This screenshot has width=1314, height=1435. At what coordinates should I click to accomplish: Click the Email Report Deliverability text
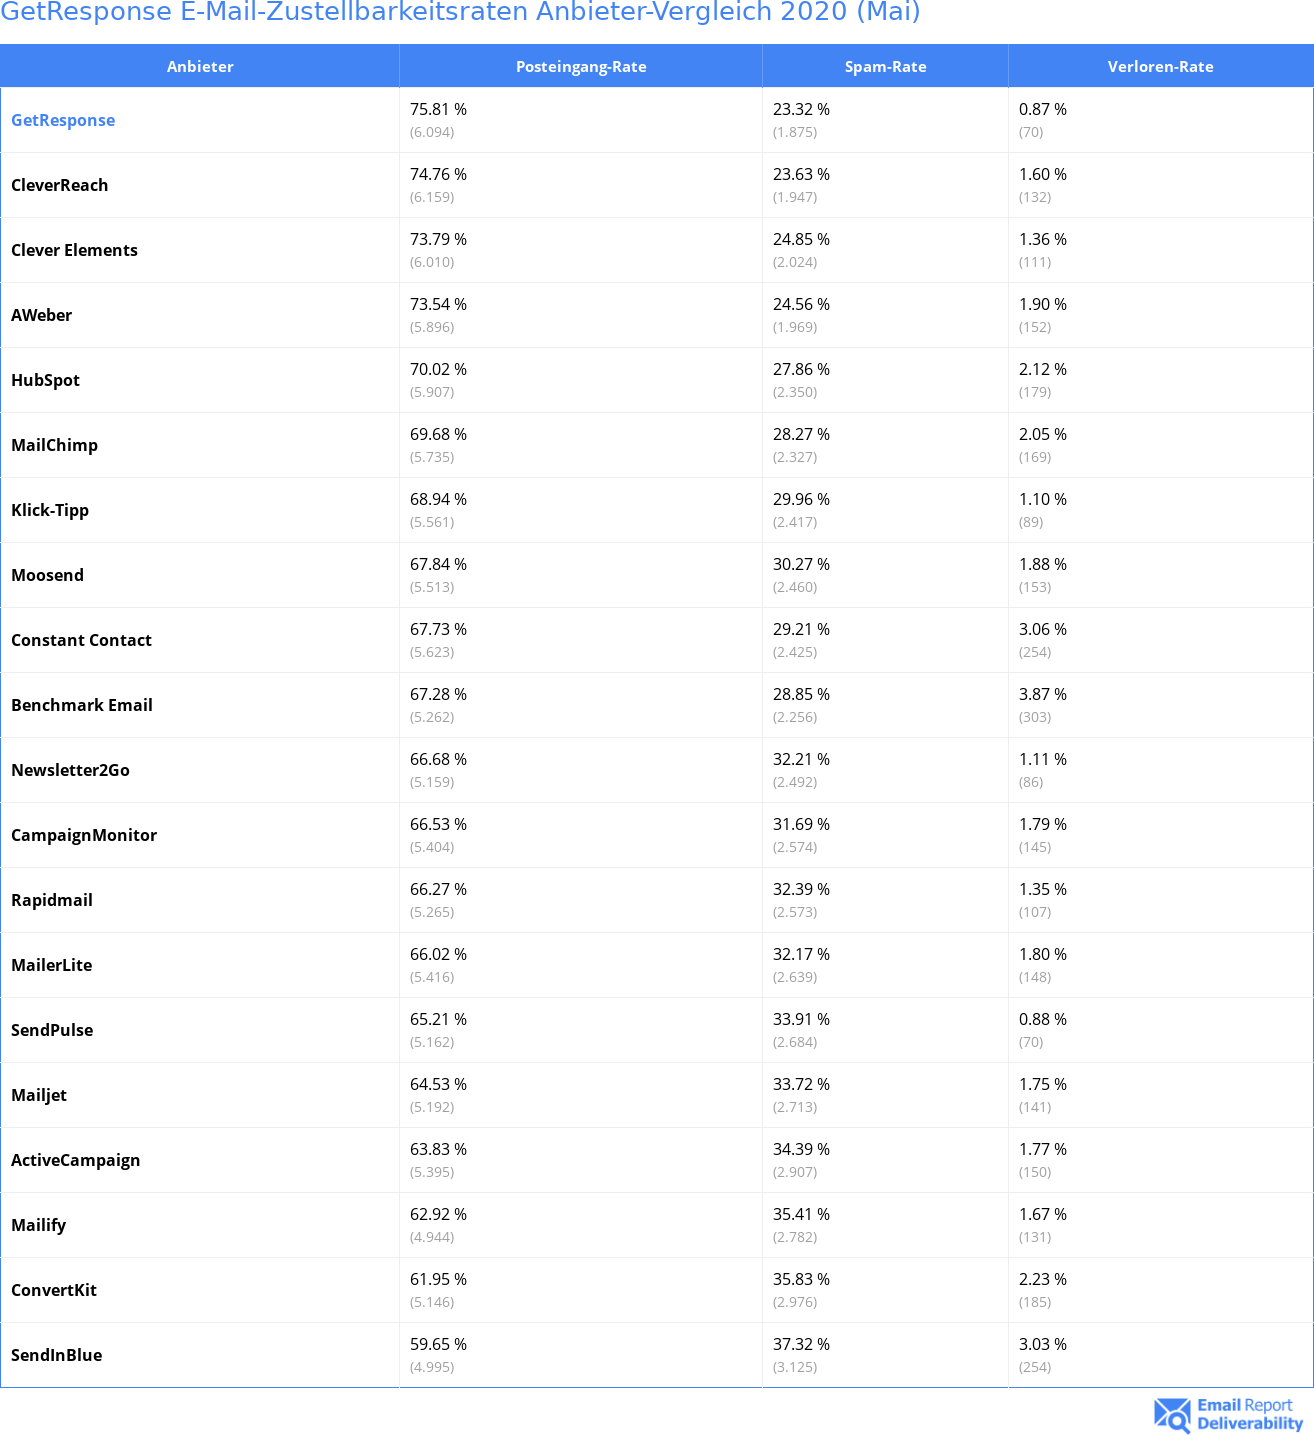pos(1250,1414)
